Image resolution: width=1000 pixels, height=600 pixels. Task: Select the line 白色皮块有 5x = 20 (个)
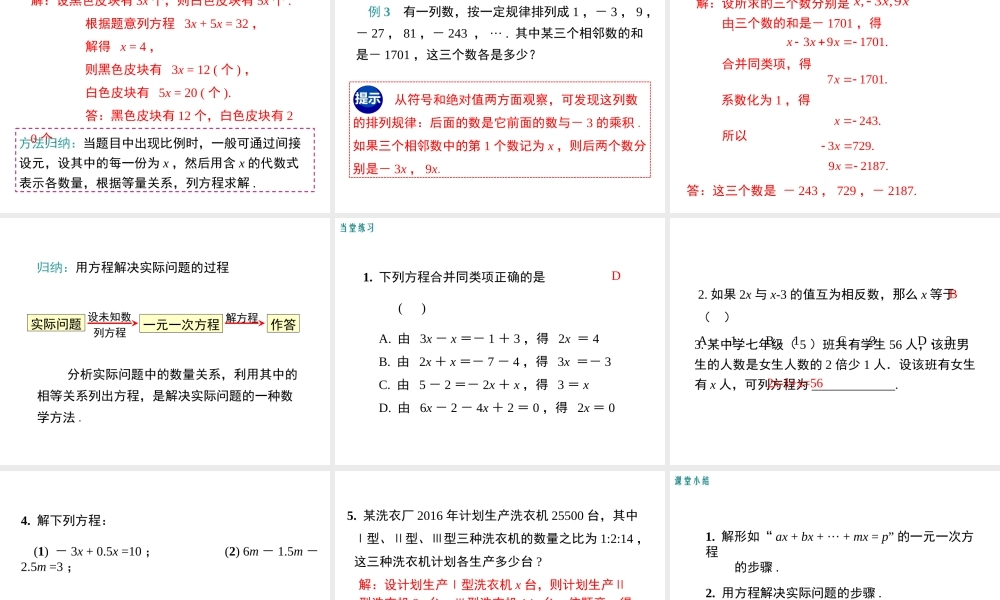click(158, 93)
